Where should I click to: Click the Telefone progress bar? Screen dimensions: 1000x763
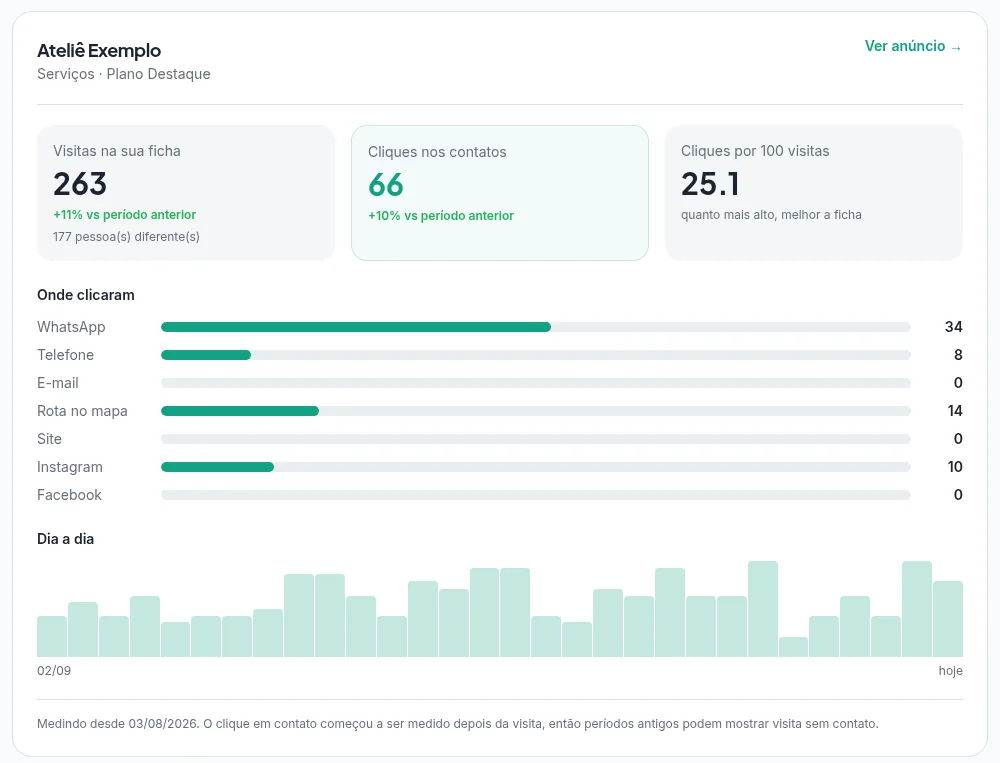coord(536,355)
